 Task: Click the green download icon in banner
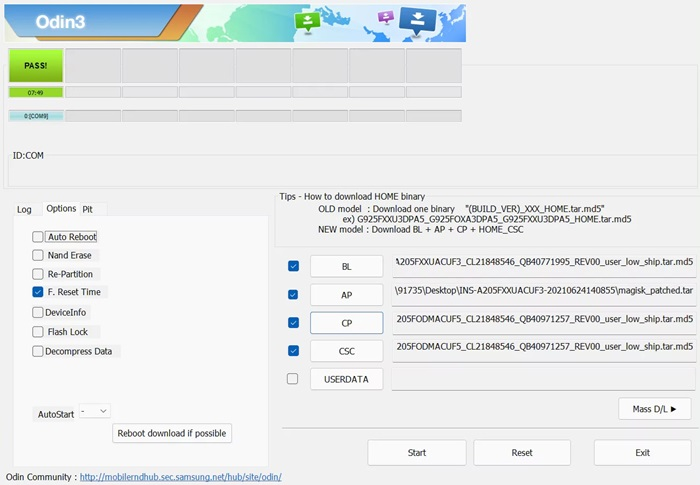pos(307,22)
